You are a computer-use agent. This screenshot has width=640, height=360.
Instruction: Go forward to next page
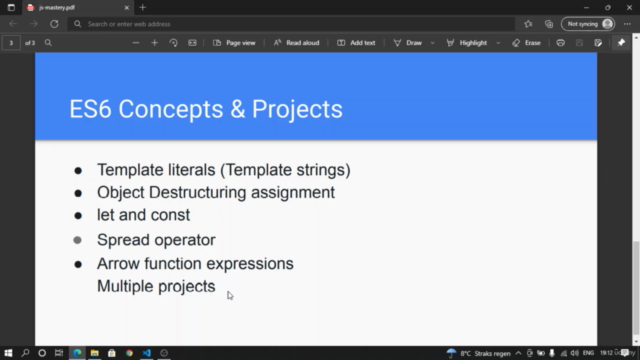[x=33, y=24]
